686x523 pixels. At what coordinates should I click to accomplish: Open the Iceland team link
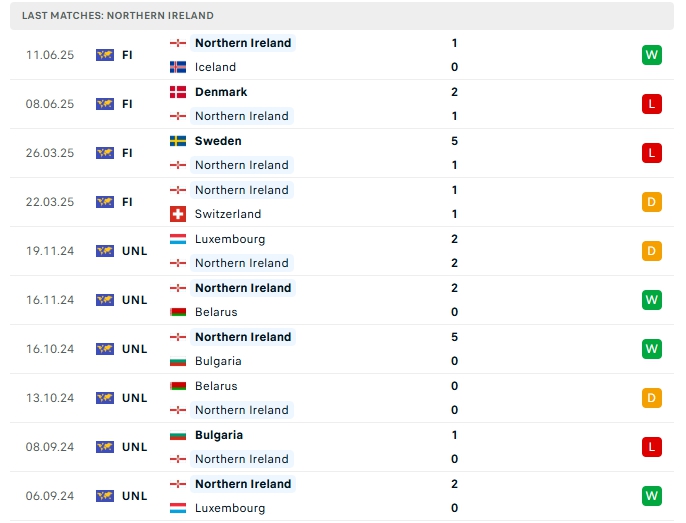coord(215,67)
